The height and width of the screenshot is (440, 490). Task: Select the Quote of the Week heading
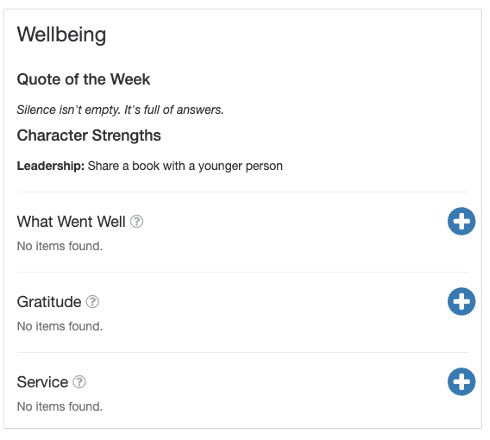[83, 79]
